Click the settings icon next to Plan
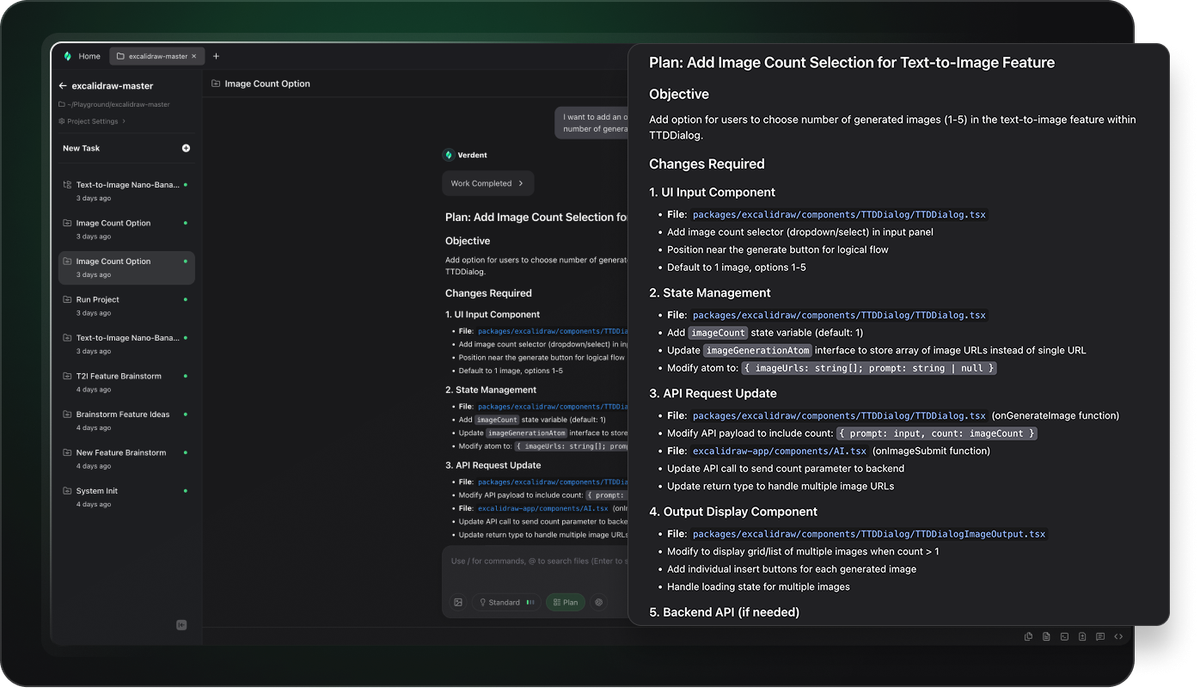The width and height of the screenshot is (1200, 688). 599,602
